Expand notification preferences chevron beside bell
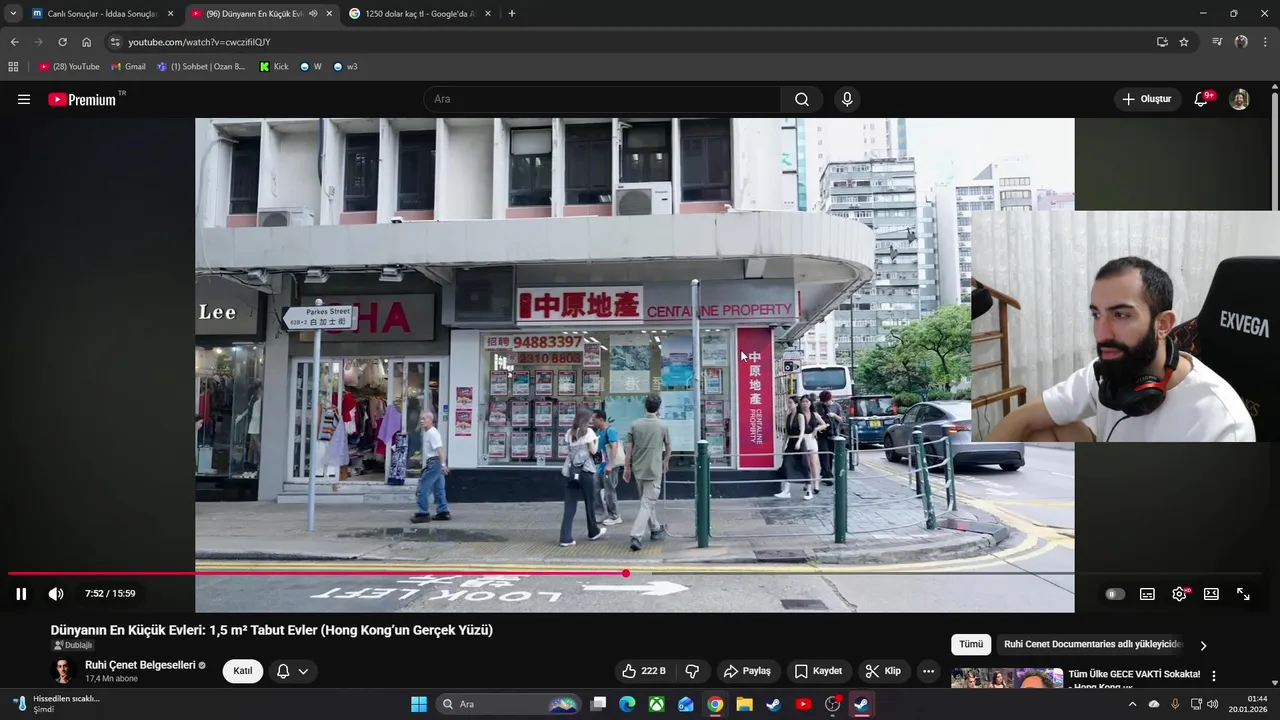 (303, 671)
